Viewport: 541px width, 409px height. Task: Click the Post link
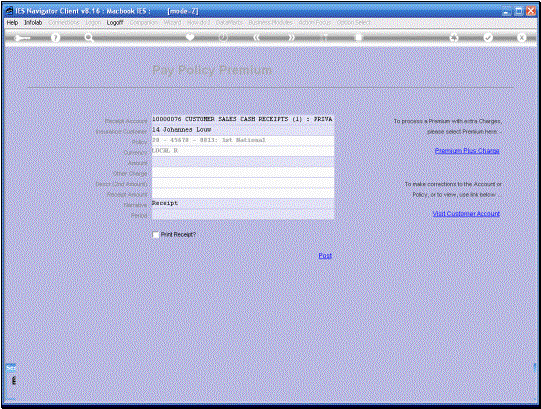pyautogui.click(x=325, y=255)
